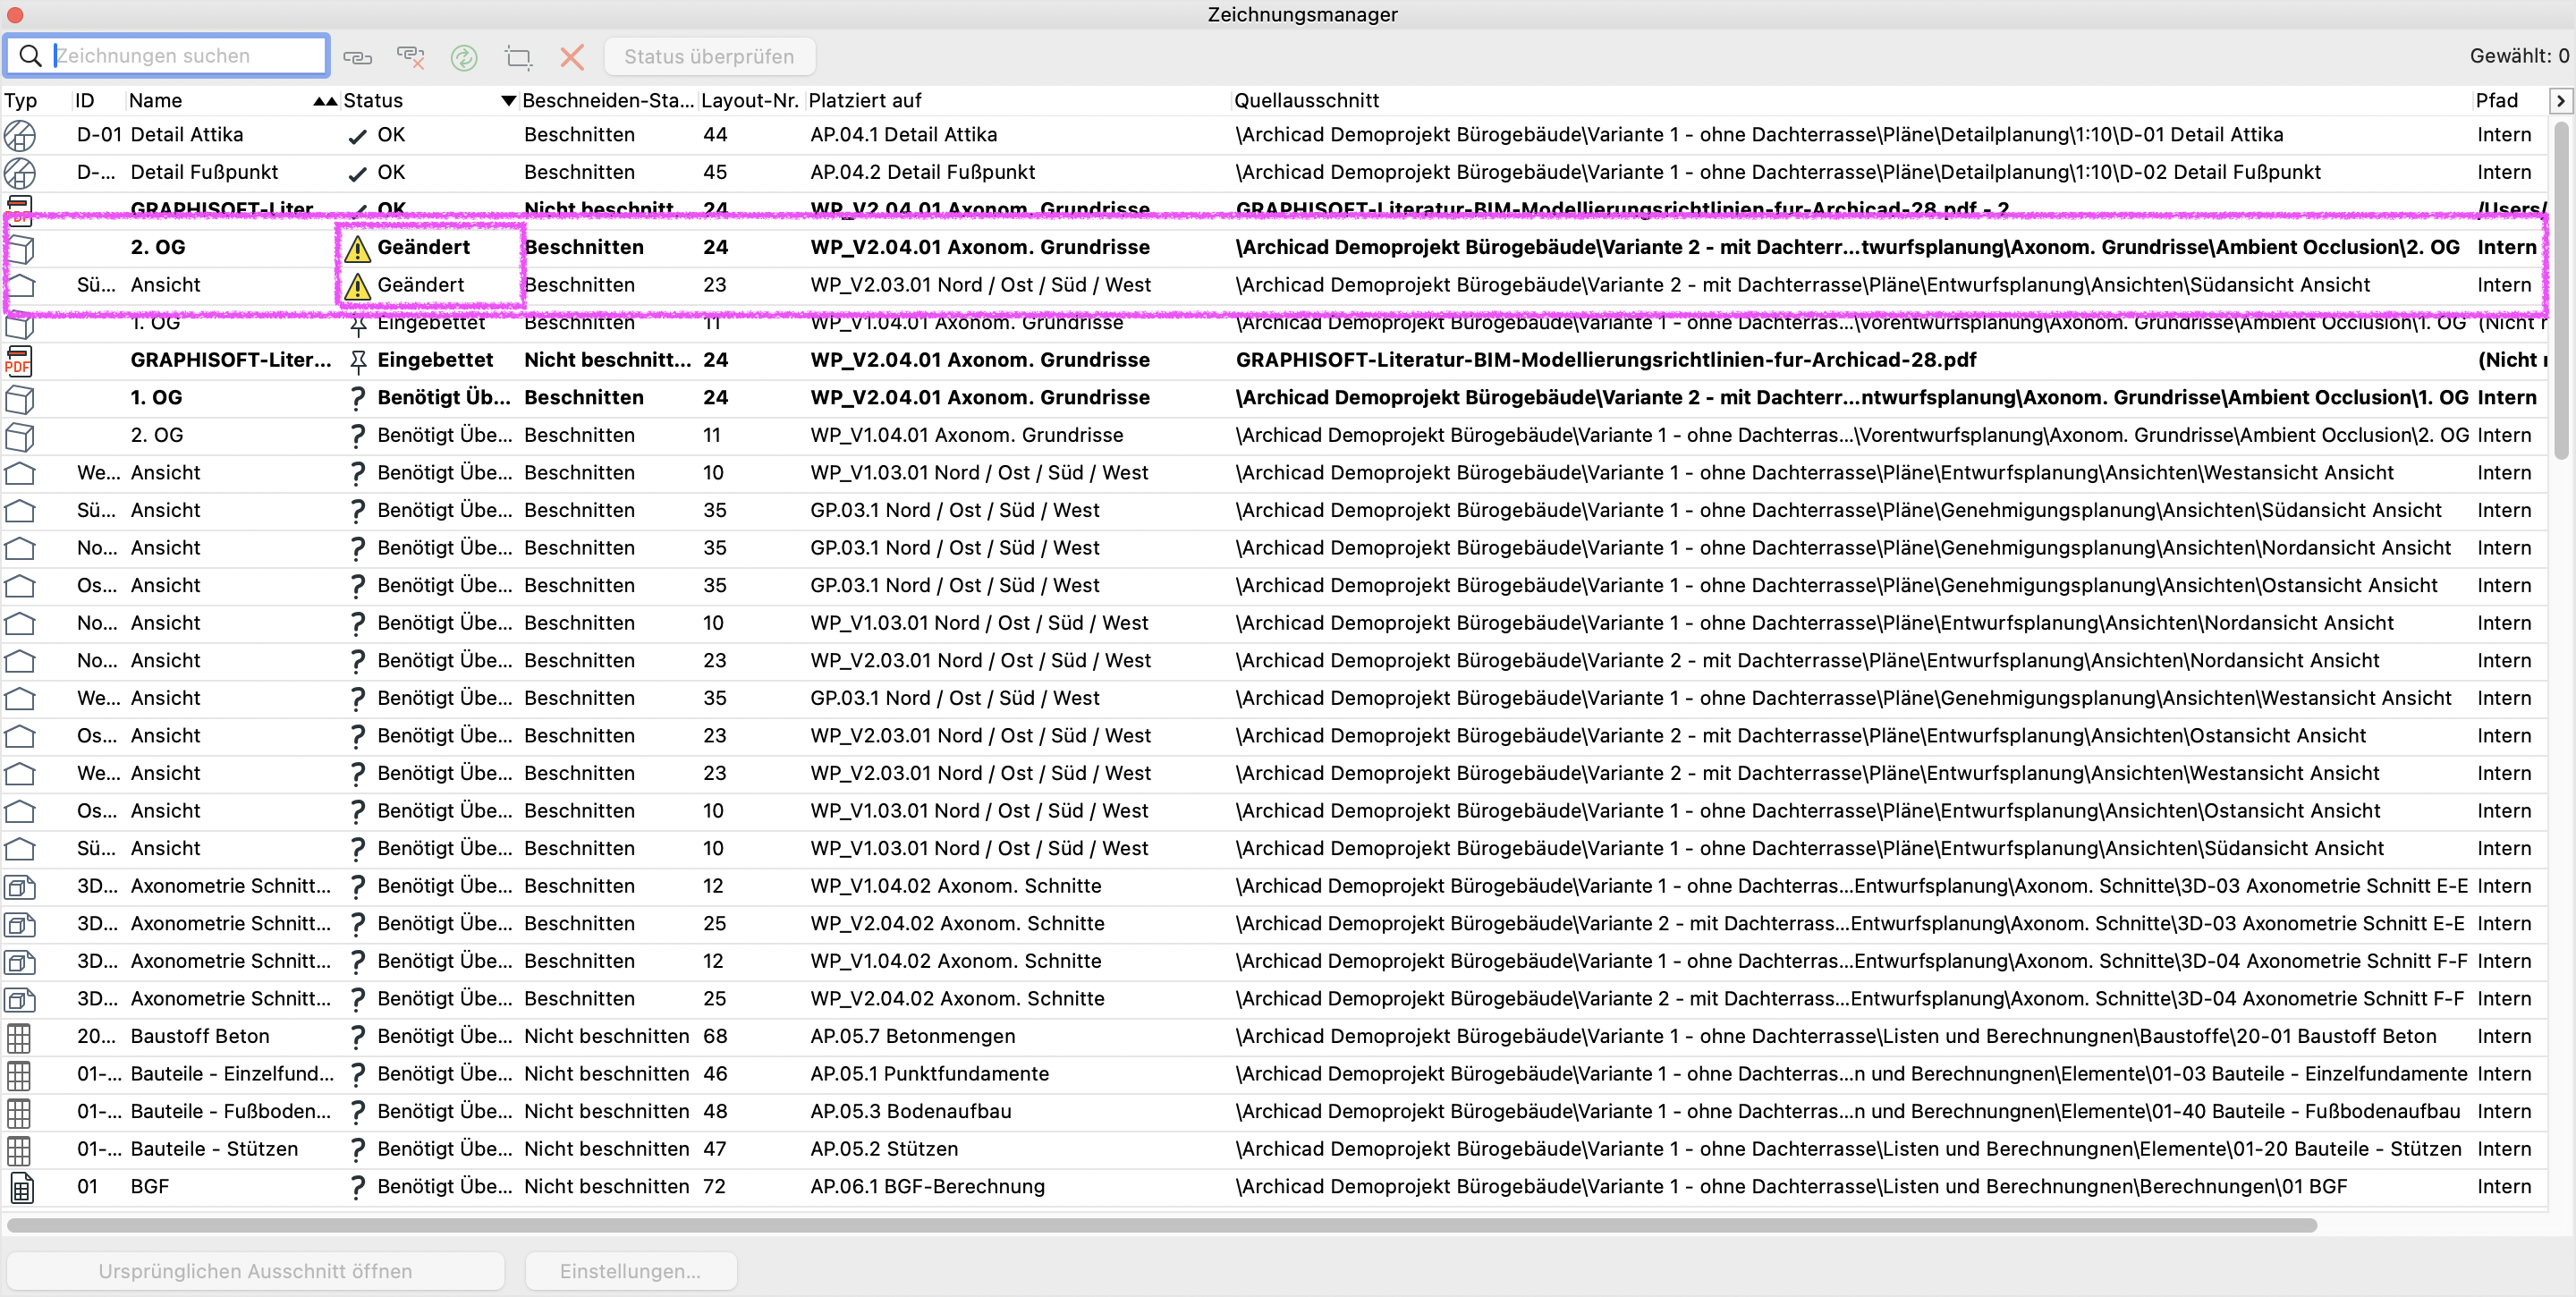Click the calculation sheet icon of BGF row
Viewport: 2576px width, 1297px height.
click(x=21, y=1188)
